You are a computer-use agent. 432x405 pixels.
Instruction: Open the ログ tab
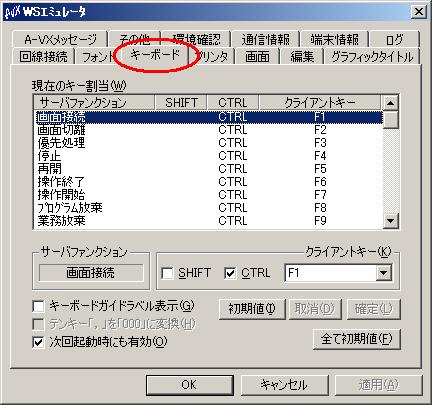(x=394, y=40)
